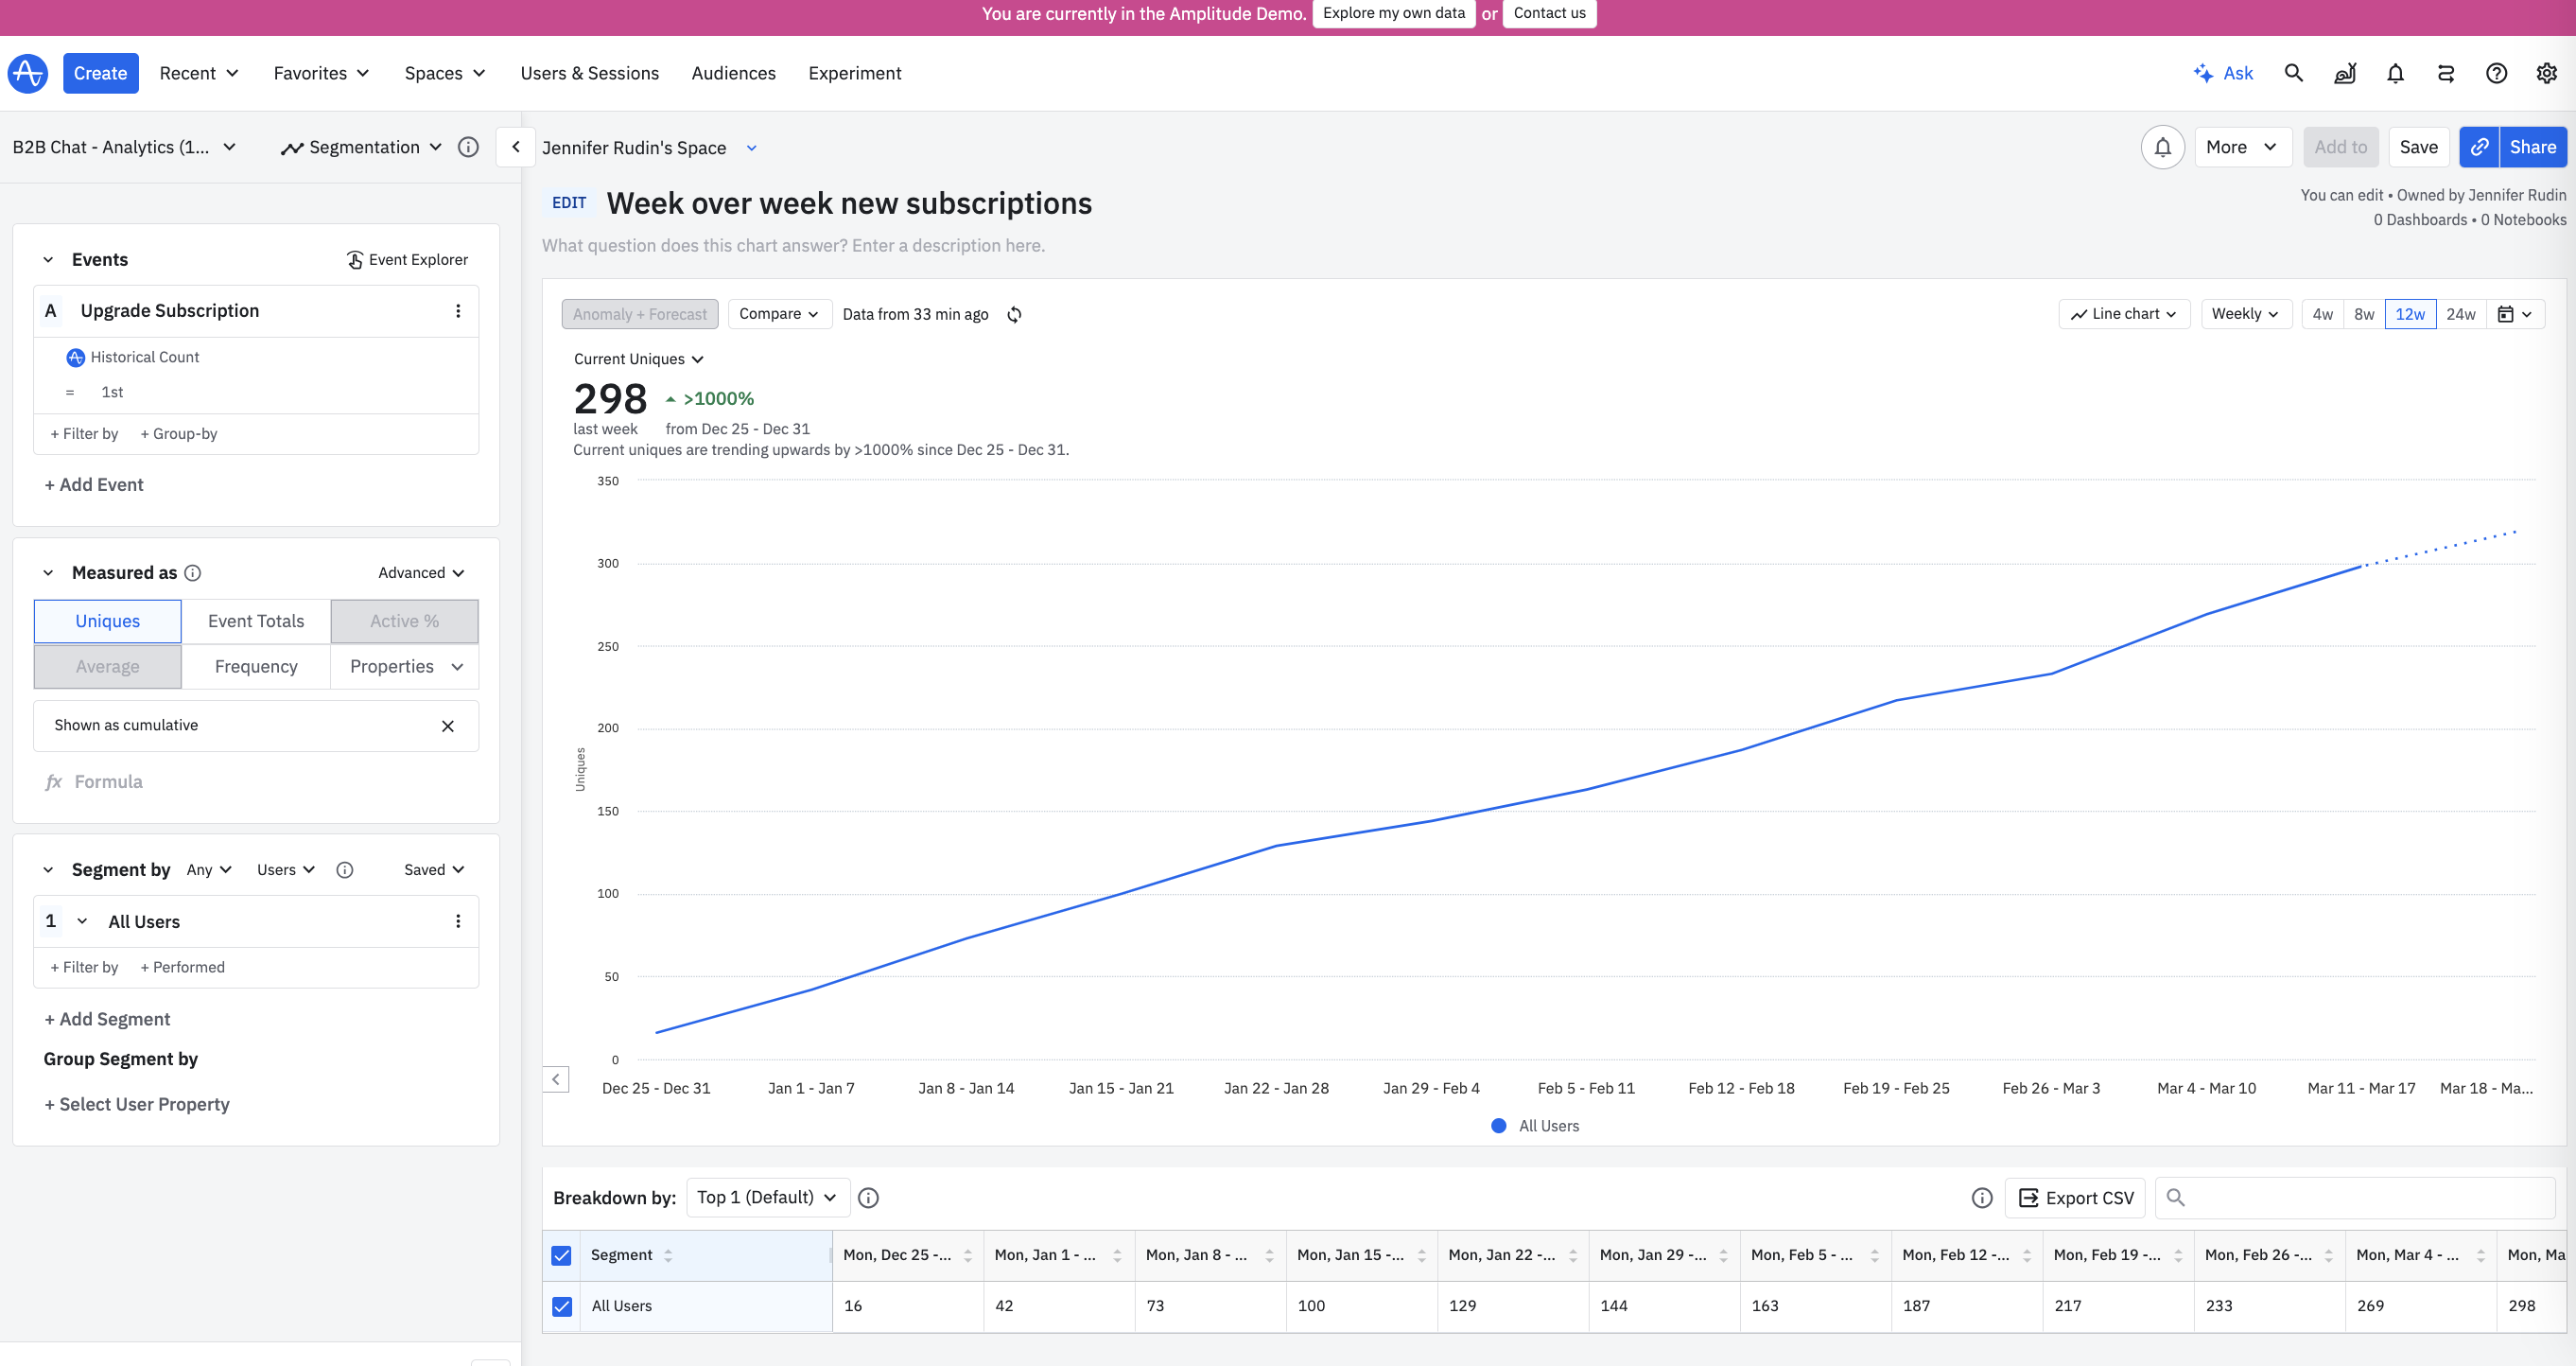2576x1366 pixels.
Task: Open the Ask AI assistant
Action: tap(2223, 73)
